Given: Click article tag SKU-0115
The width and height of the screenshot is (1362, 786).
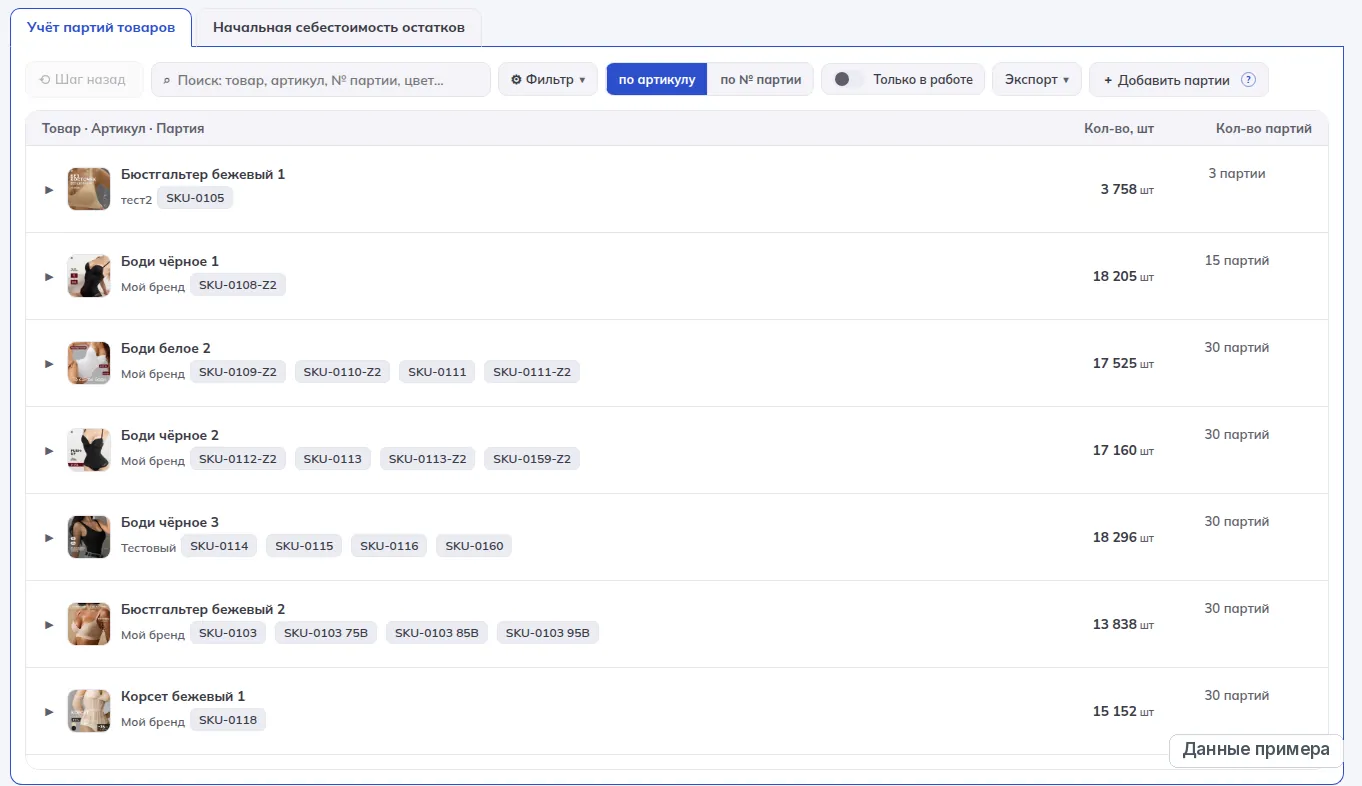Looking at the screenshot, I should (304, 546).
